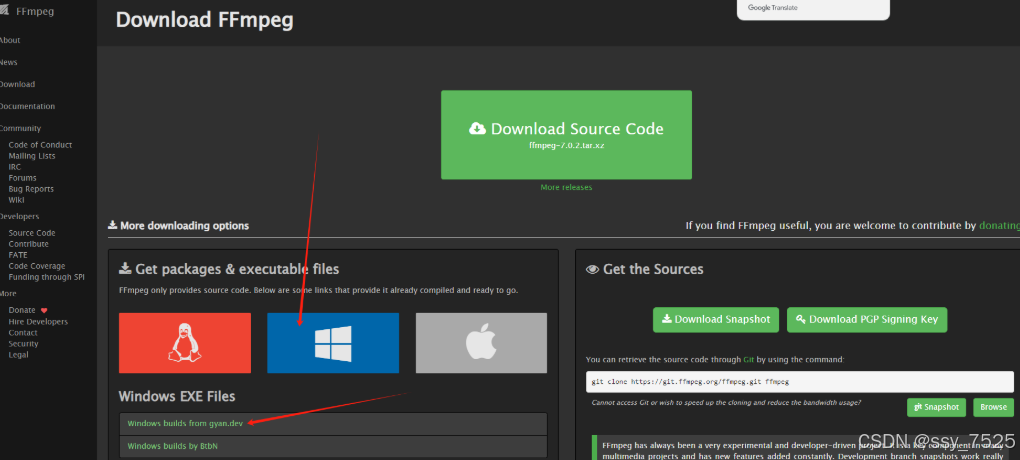Open FATE sidebar link
This screenshot has width=1020, height=460.
coord(18,255)
